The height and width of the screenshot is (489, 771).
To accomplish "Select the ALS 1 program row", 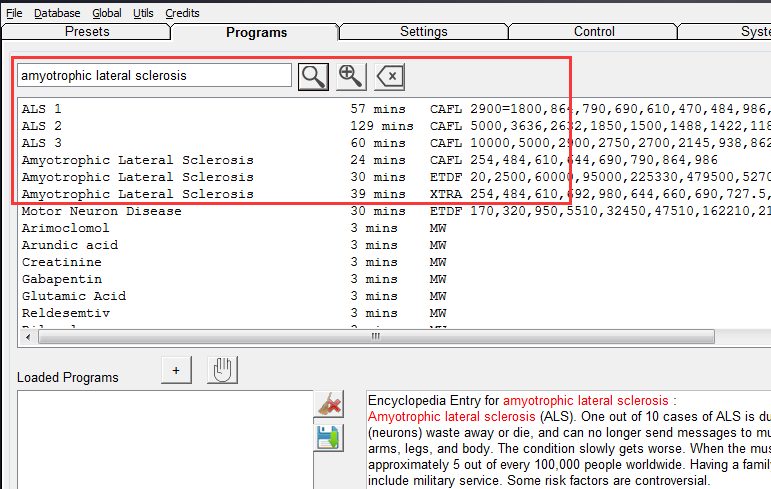I will (x=42, y=109).
